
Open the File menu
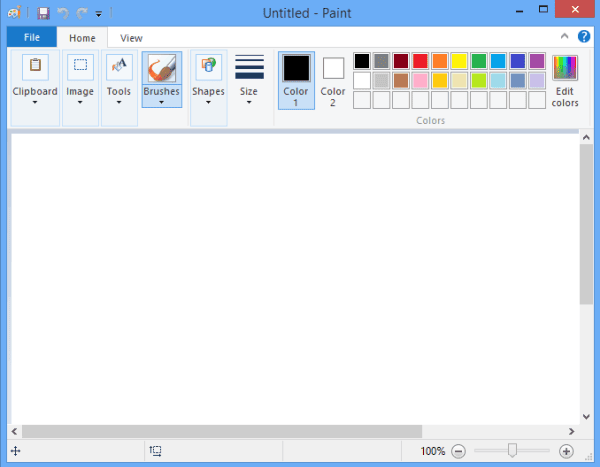32,37
